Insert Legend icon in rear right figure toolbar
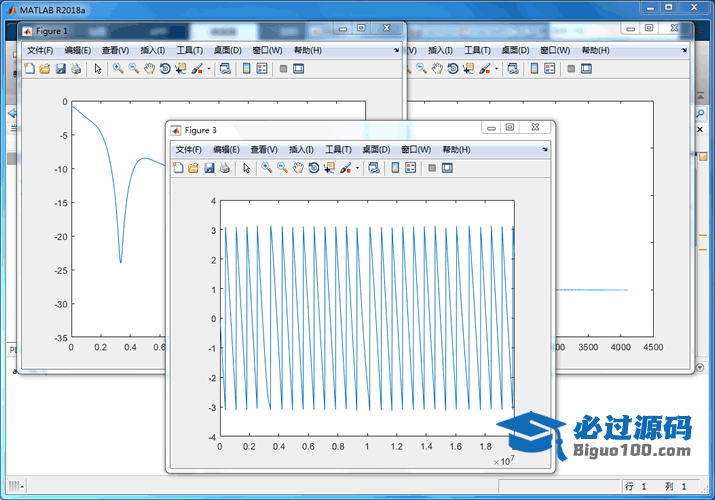Image resolution: width=715 pixels, height=500 pixels. 550,69
